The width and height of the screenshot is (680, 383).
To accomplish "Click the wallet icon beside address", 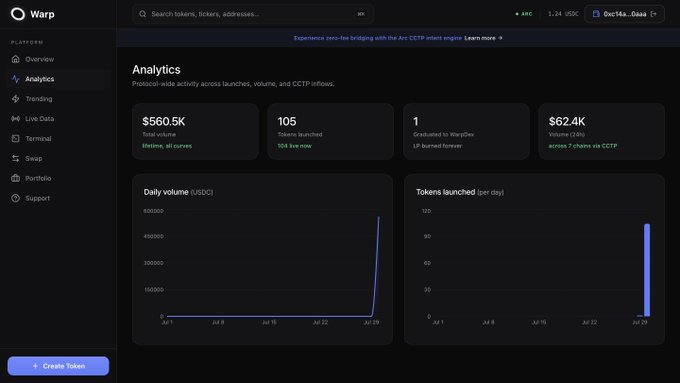I will click(x=596, y=14).
